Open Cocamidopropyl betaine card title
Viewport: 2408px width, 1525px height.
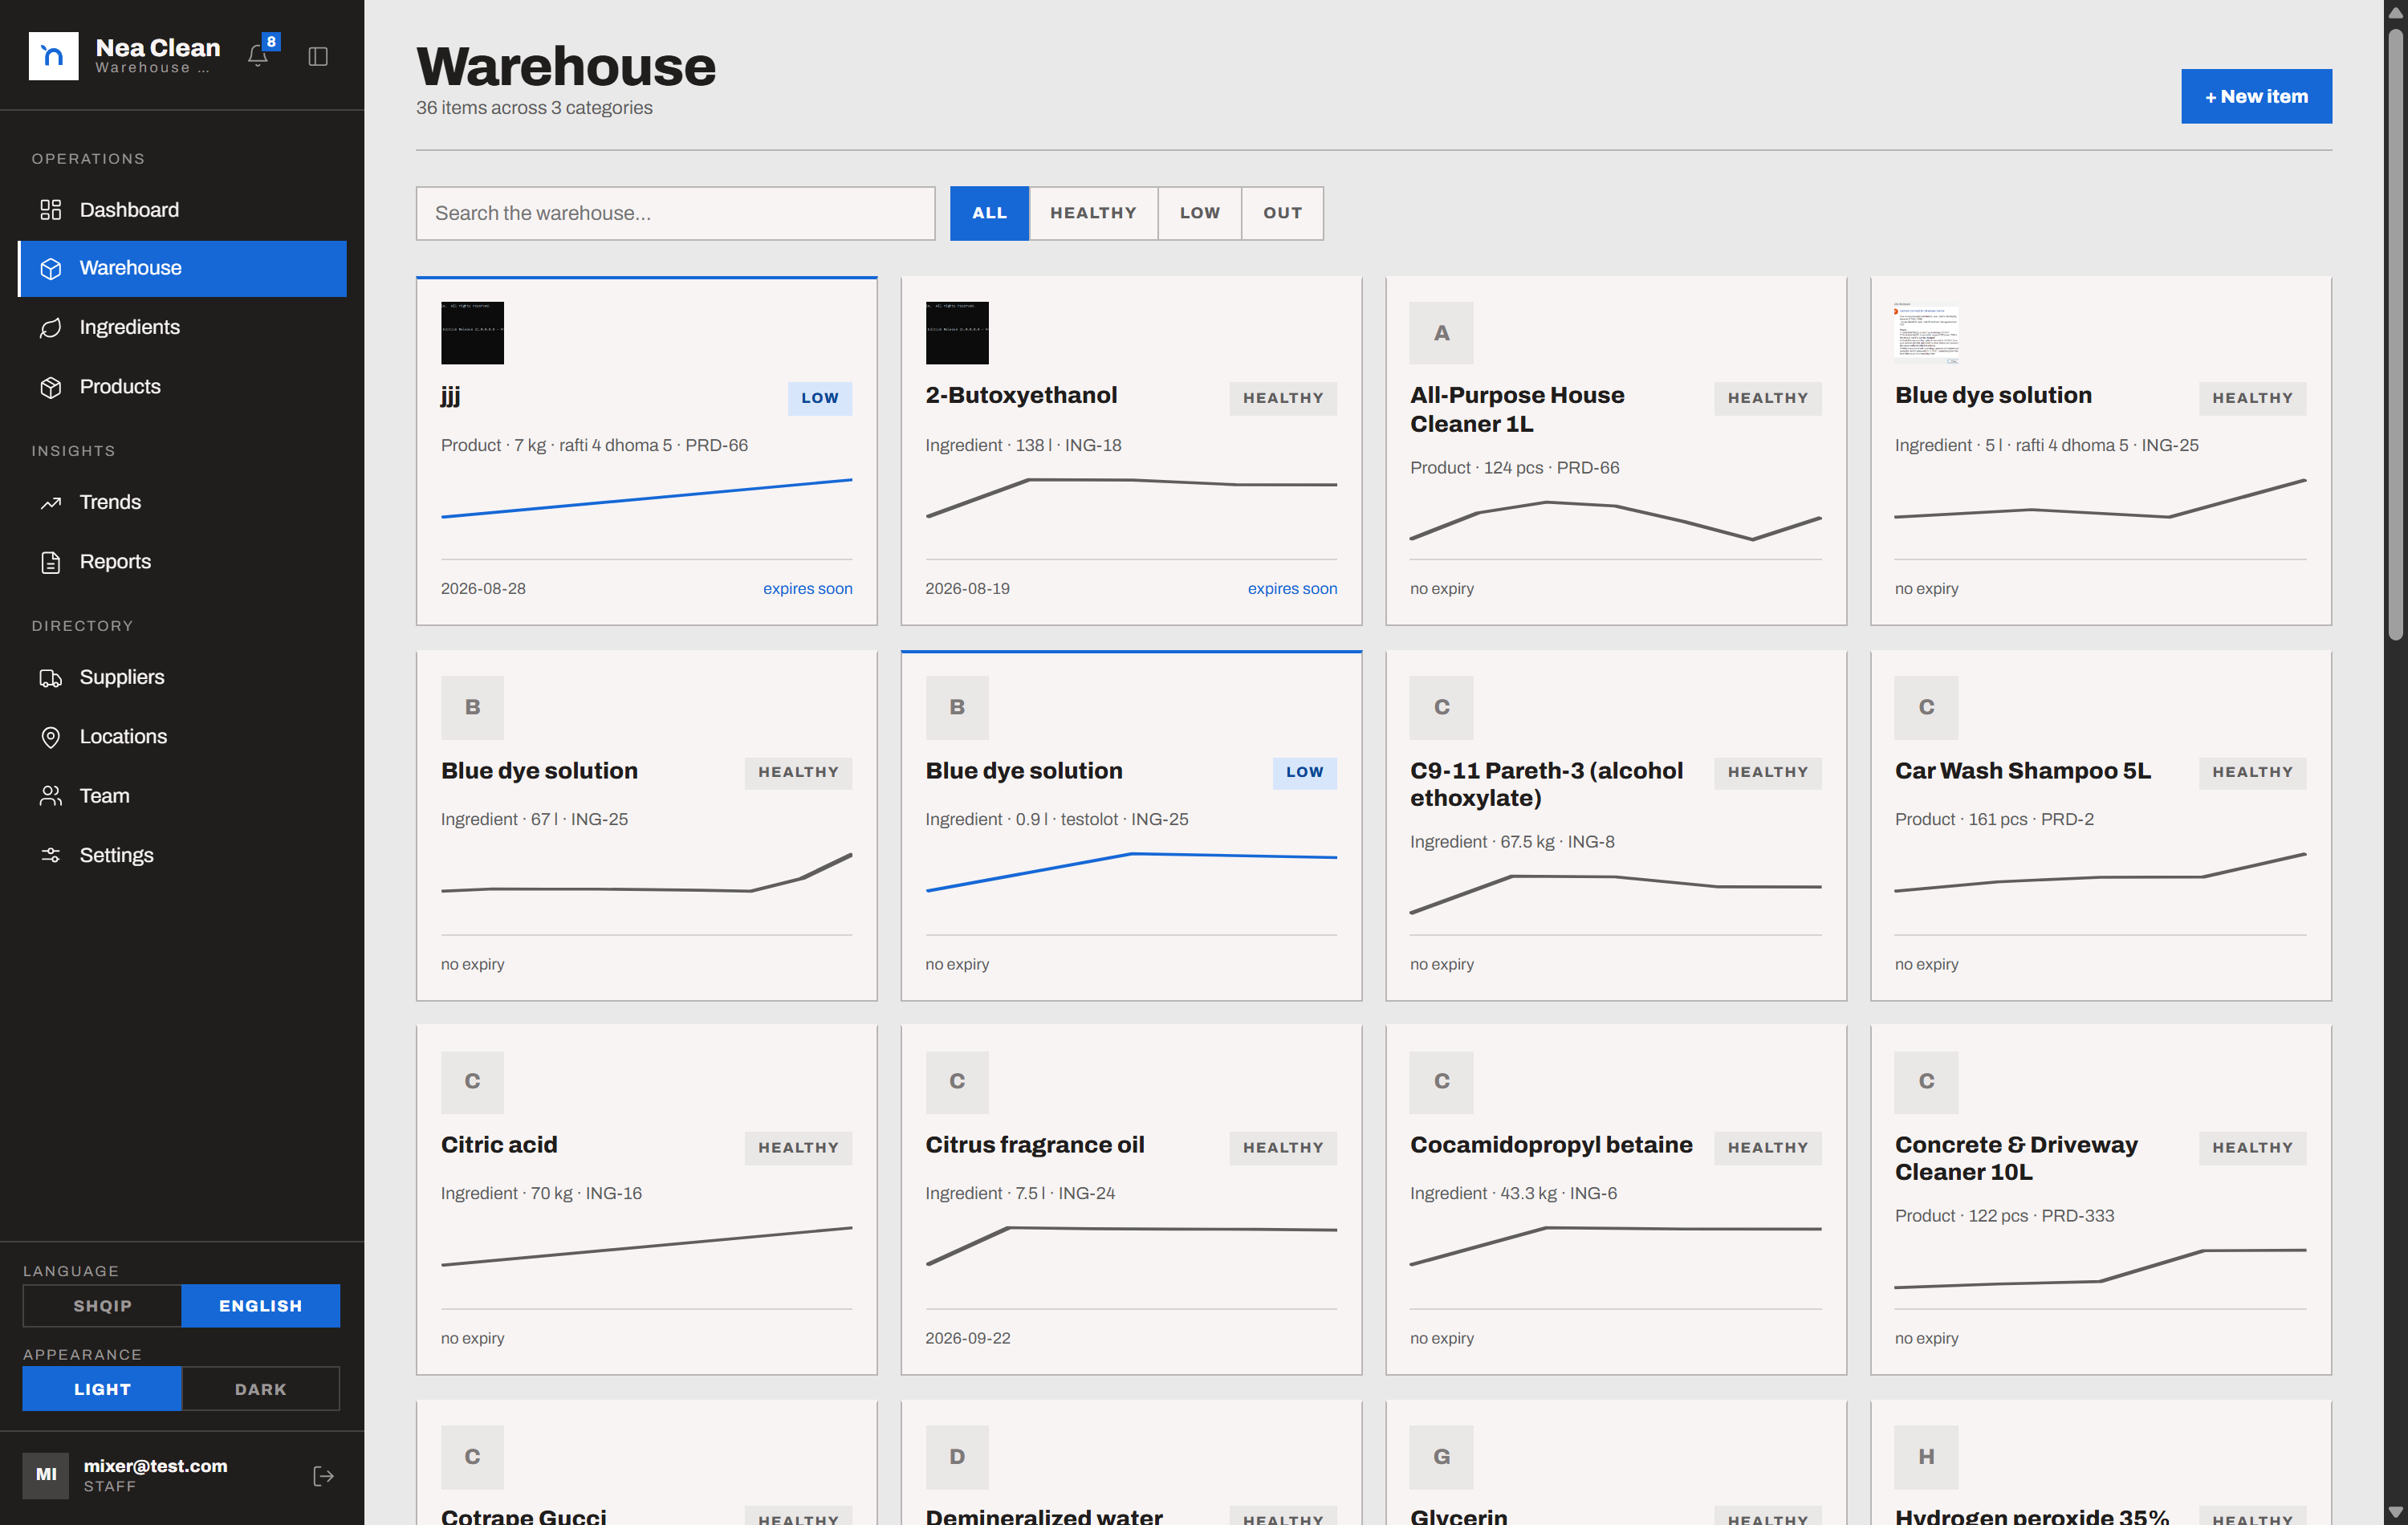(x=1551, y=1145)
